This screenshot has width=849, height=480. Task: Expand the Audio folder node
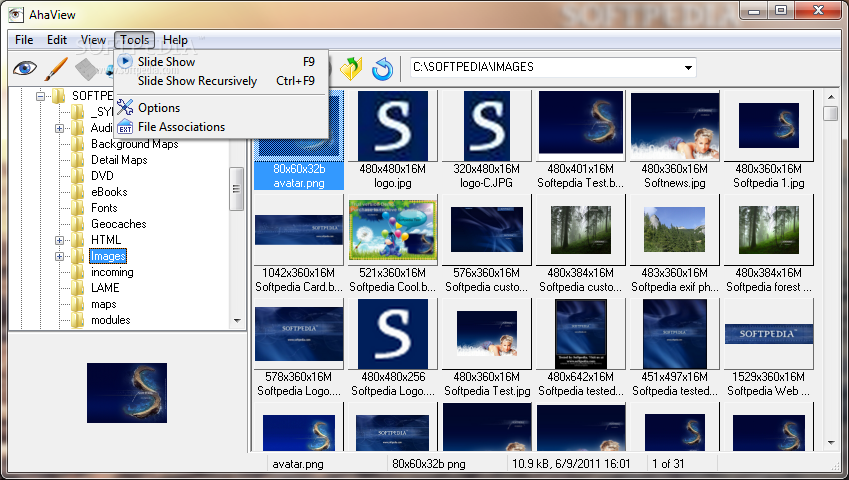[59, 128]
